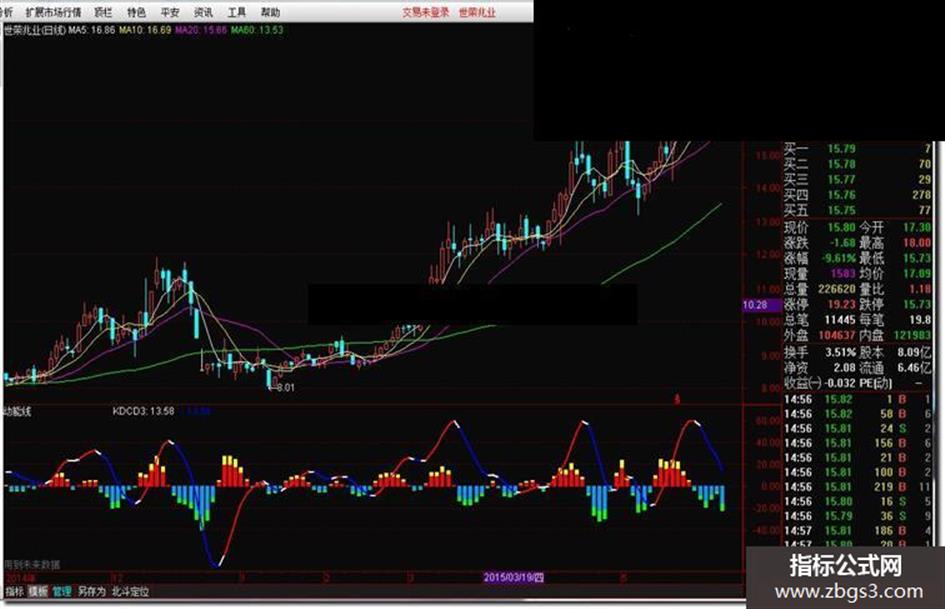Screen dimensions: 945x609
Task: Click the 买二 price 15.78 row
Action: click(x=857, y=164)
